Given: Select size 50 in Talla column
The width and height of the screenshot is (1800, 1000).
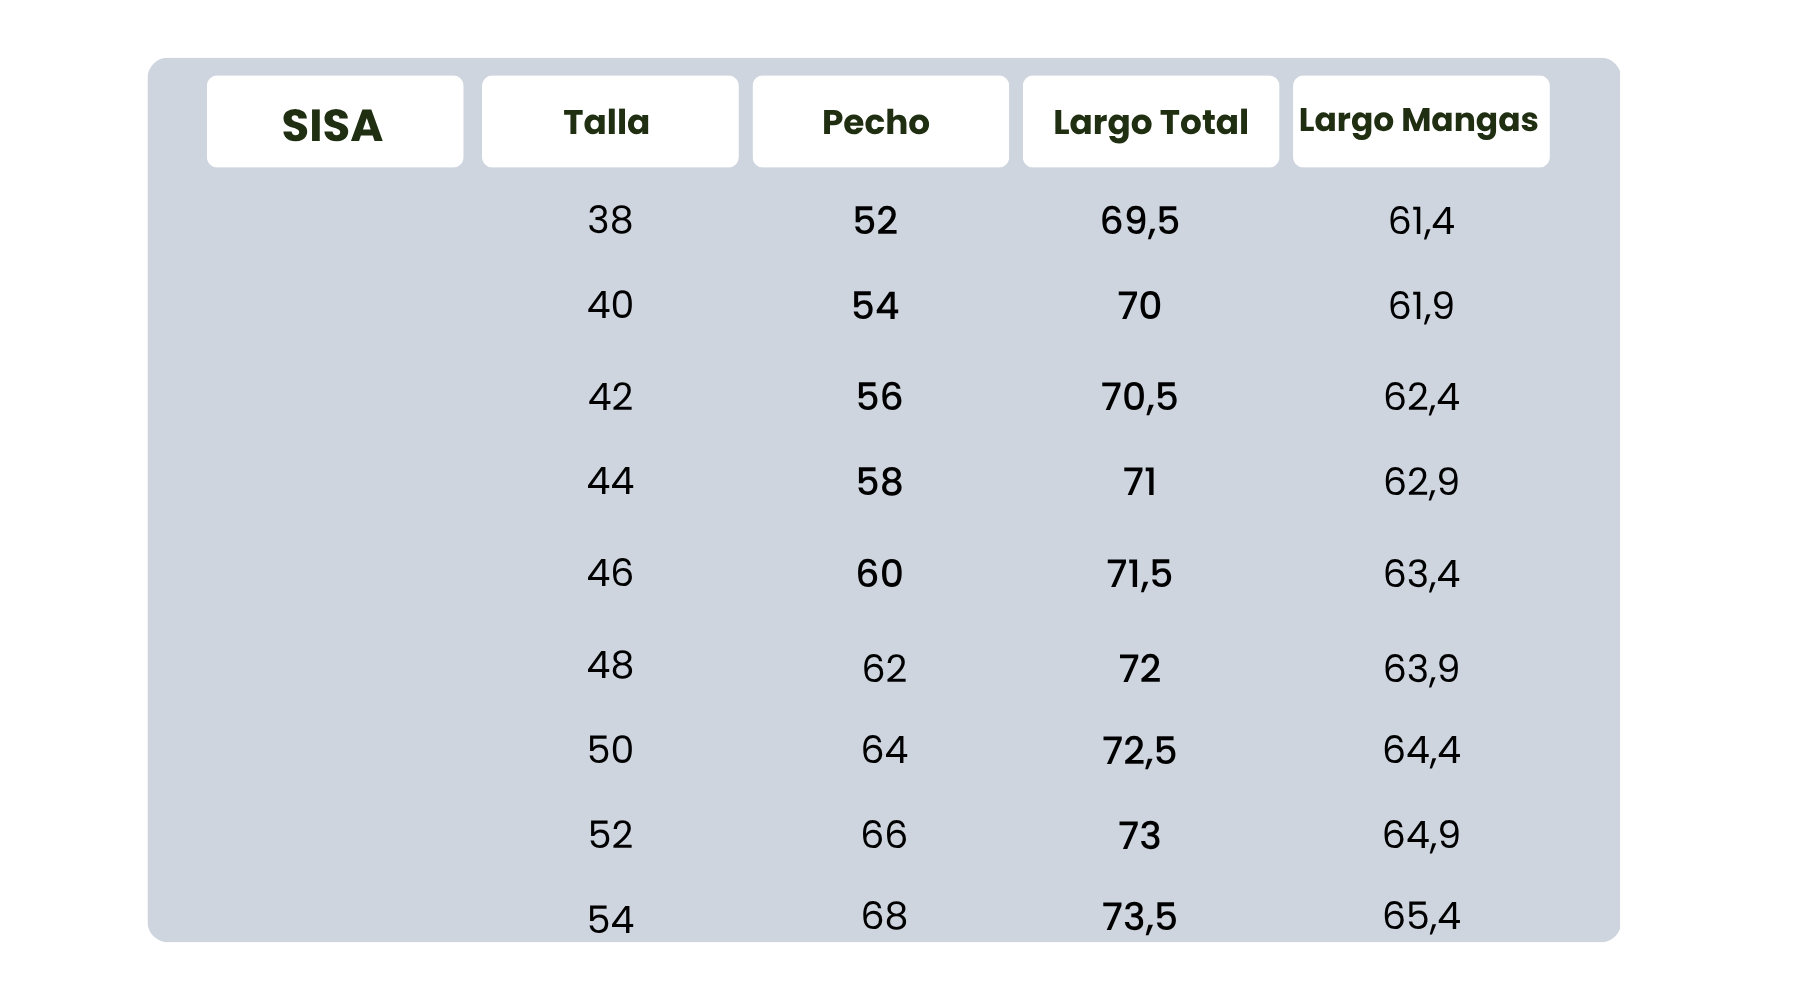Looking at the screenshot, I should click(610, 750).
